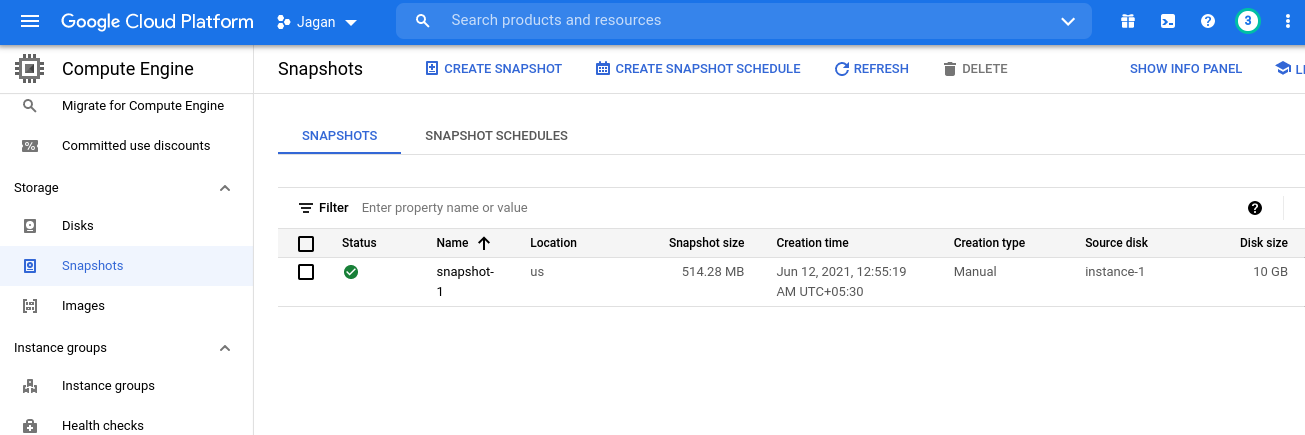Open the Disks page

[78, 226]
